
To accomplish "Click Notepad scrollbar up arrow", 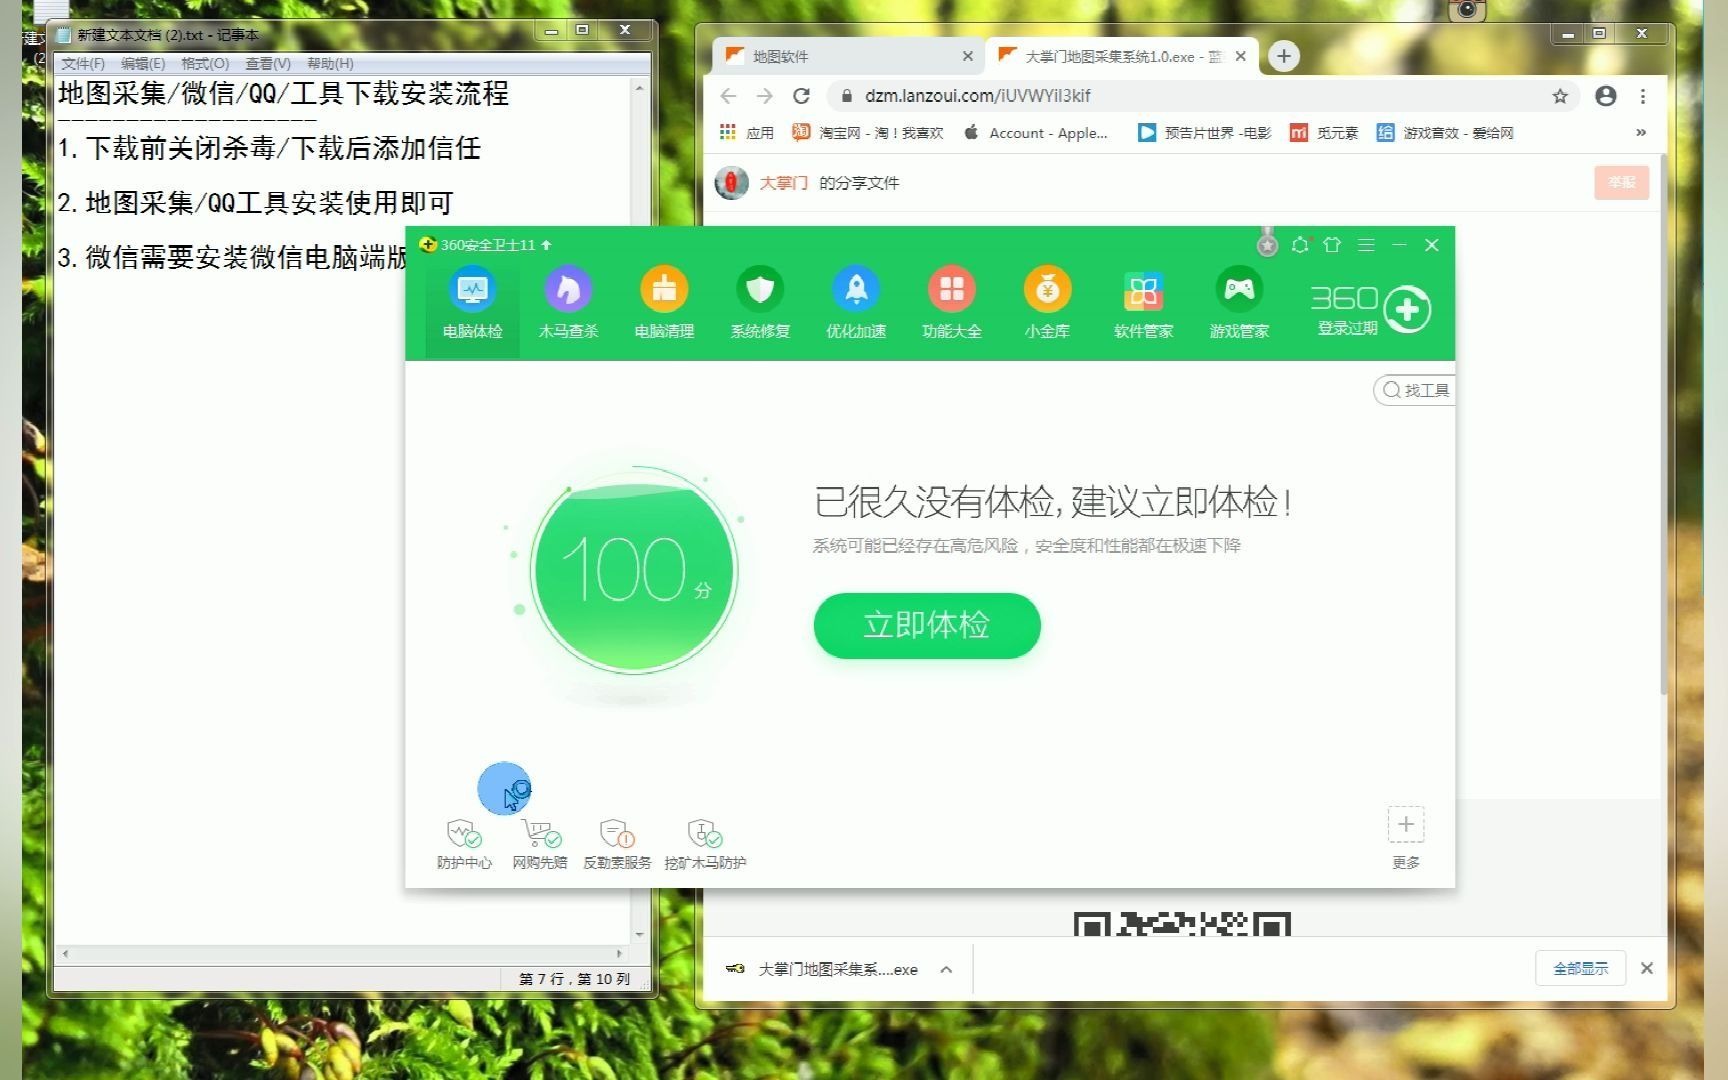I will click(x=640, y=89).
